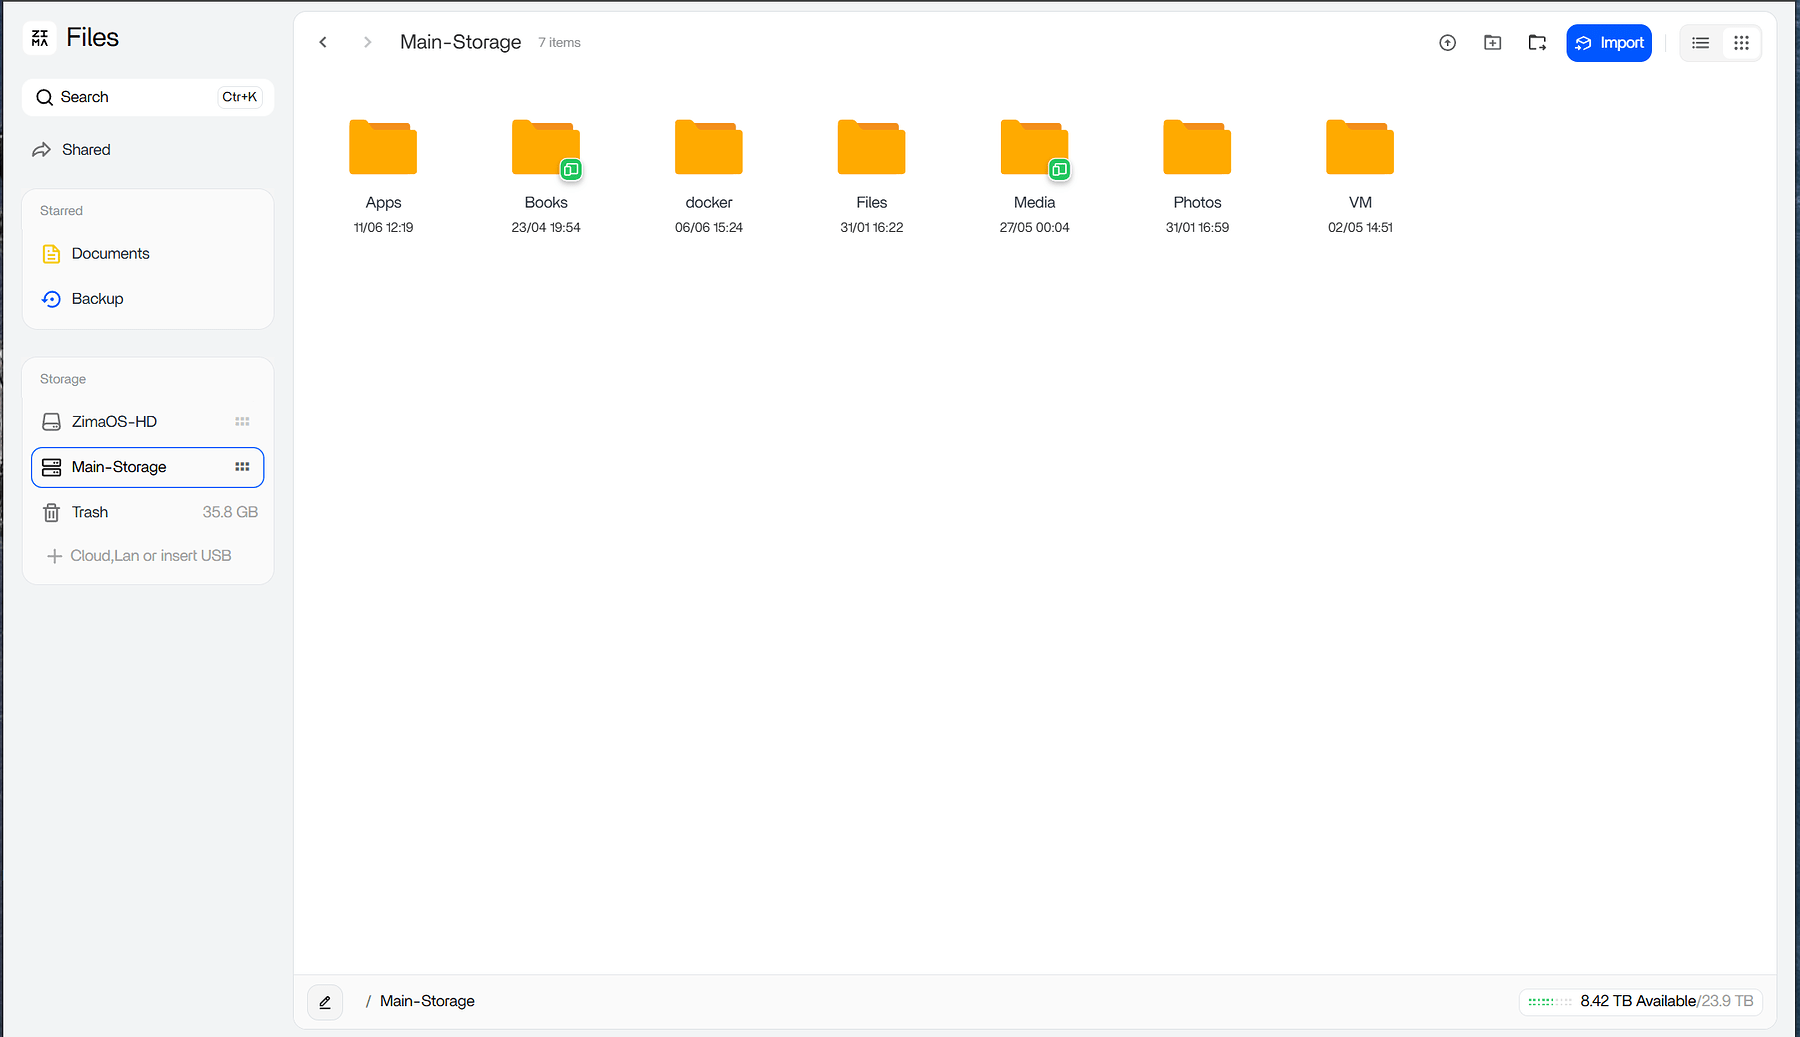Select Main-Storage in sidebar
The height and width of the screenshot is (1037, 1800).
[148, 467]
